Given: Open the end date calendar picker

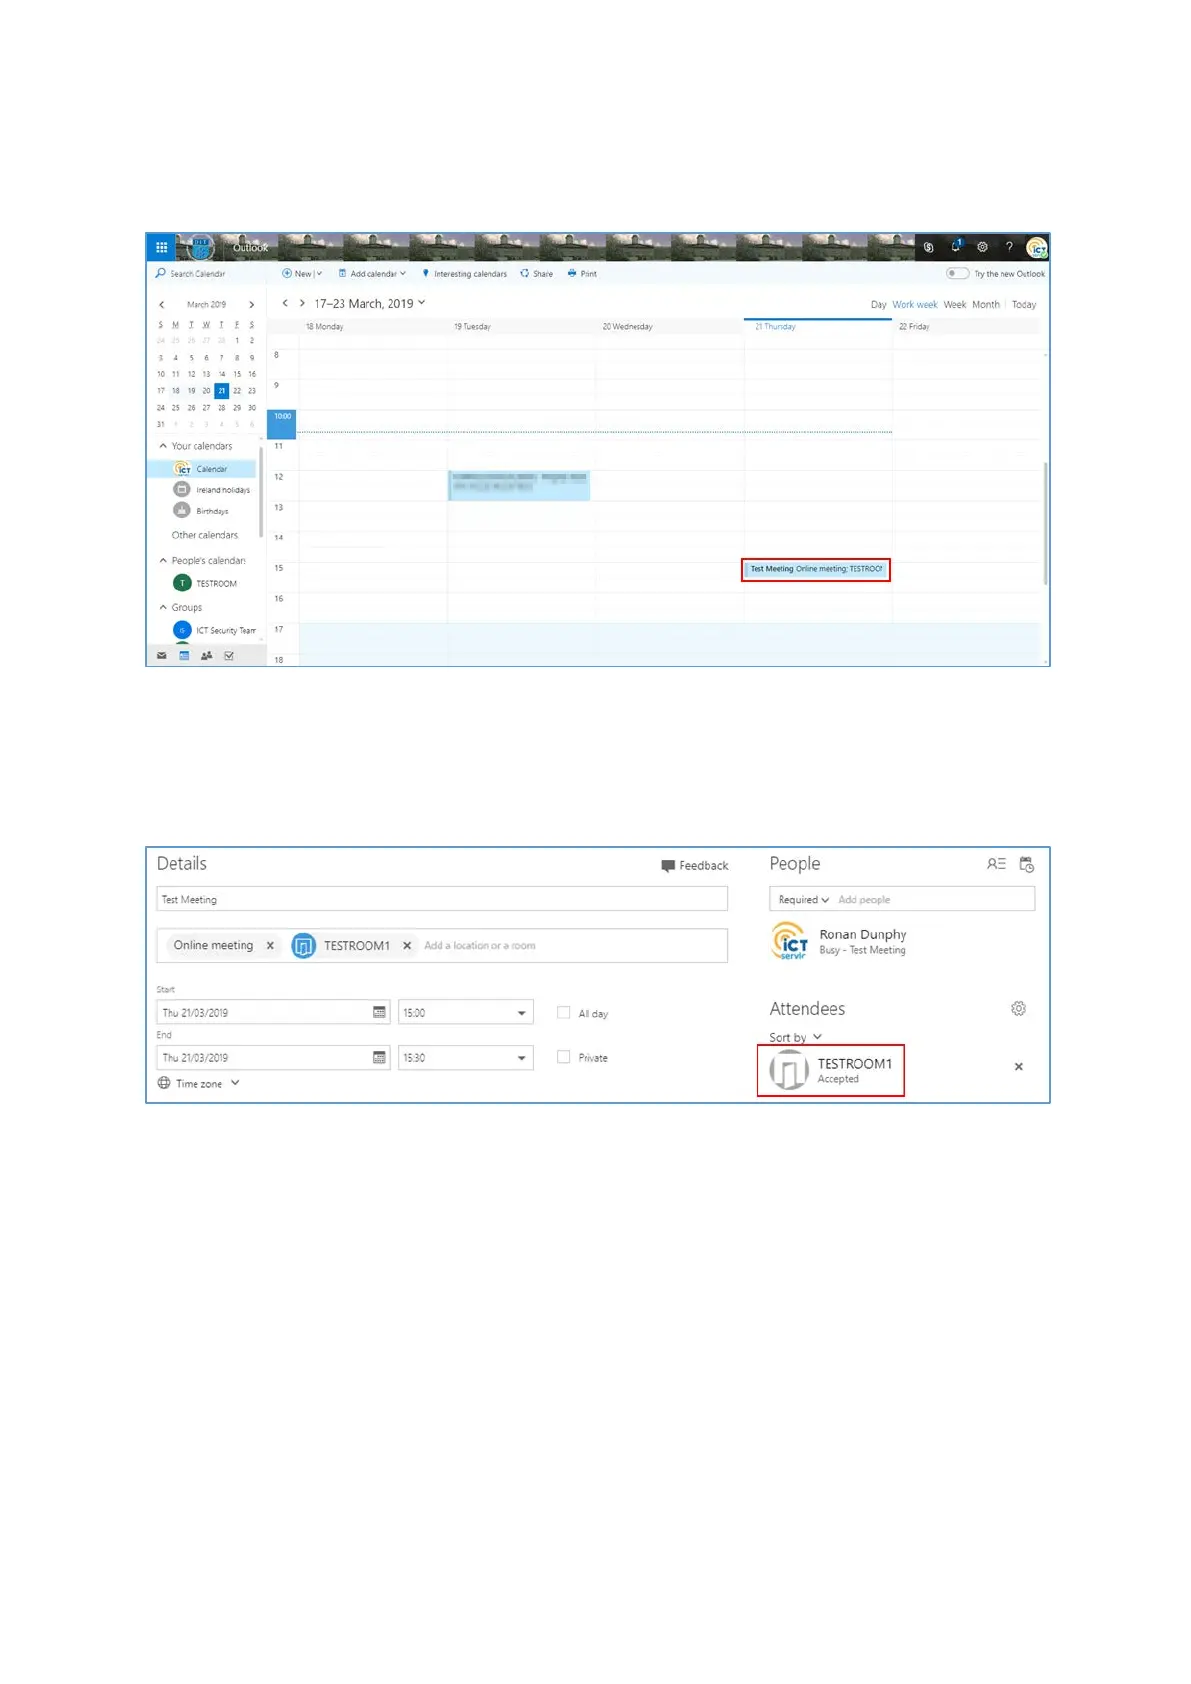Looking at the screenshot, I should [379, 1057].
